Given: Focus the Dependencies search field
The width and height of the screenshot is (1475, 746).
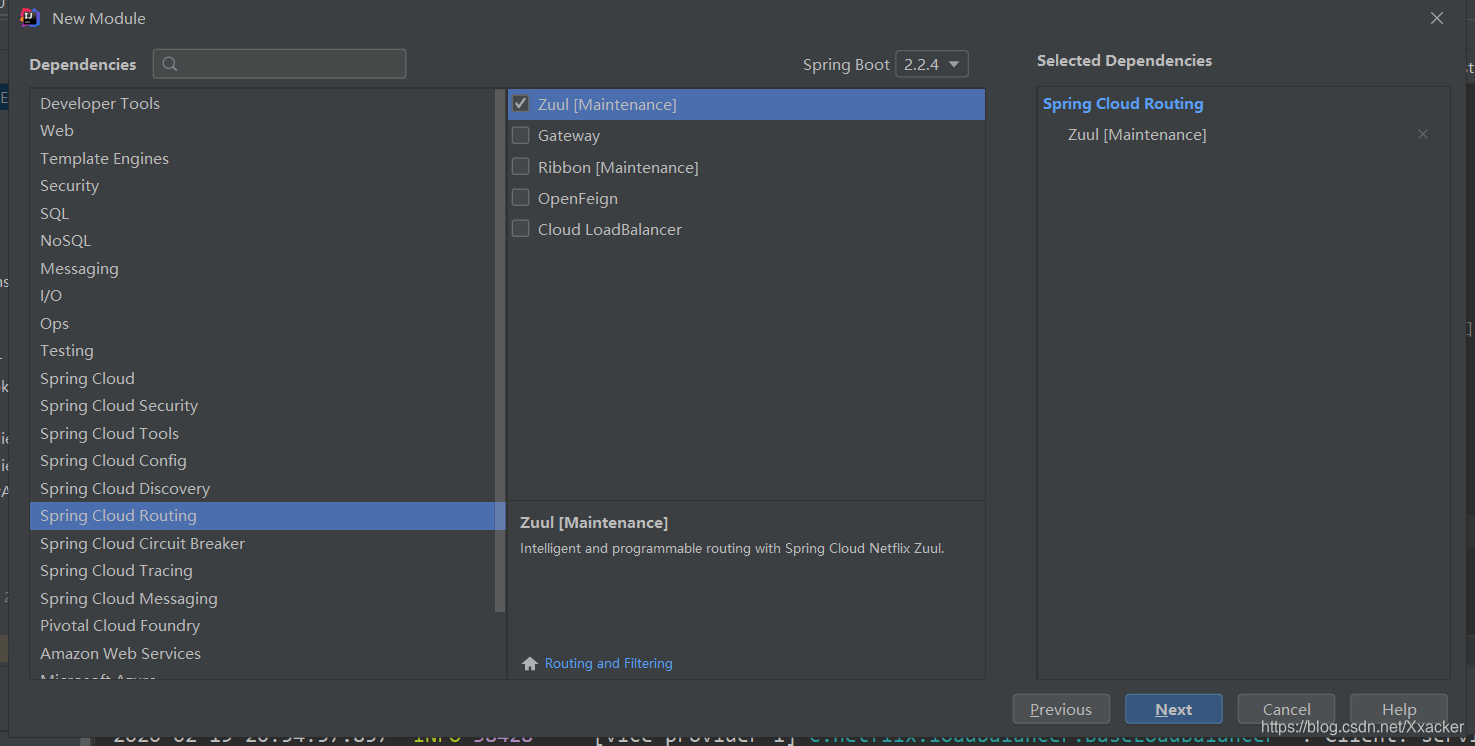Looking at the screenshot, I should pos(280,64).
